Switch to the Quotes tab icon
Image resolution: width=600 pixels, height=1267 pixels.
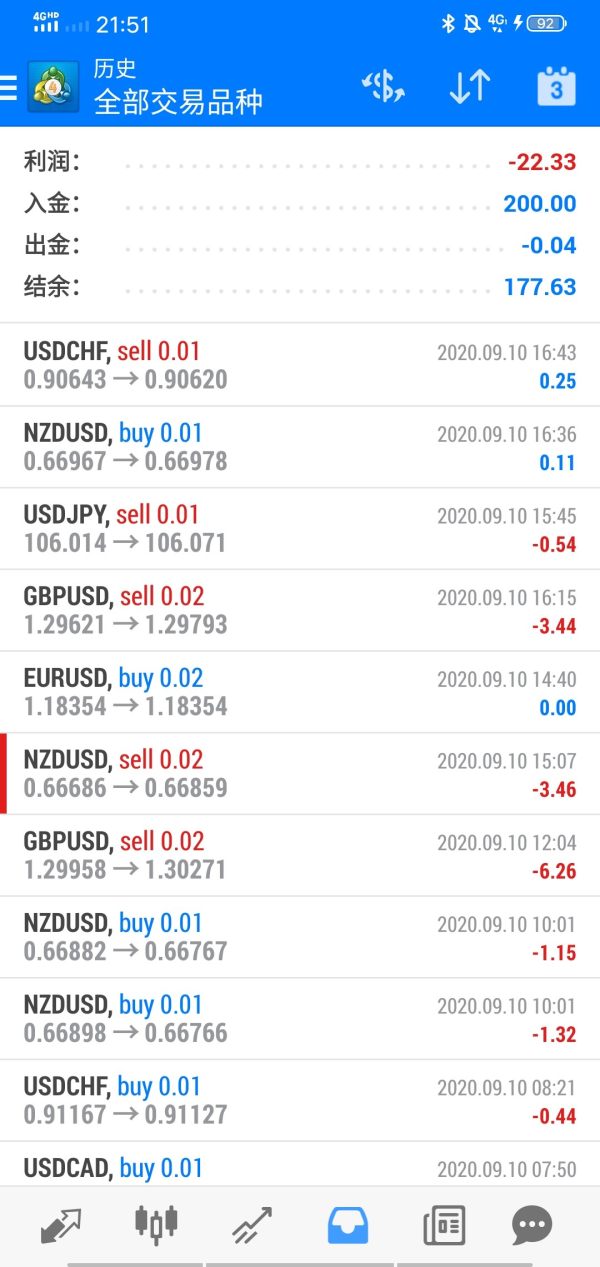click(61, 1224)
